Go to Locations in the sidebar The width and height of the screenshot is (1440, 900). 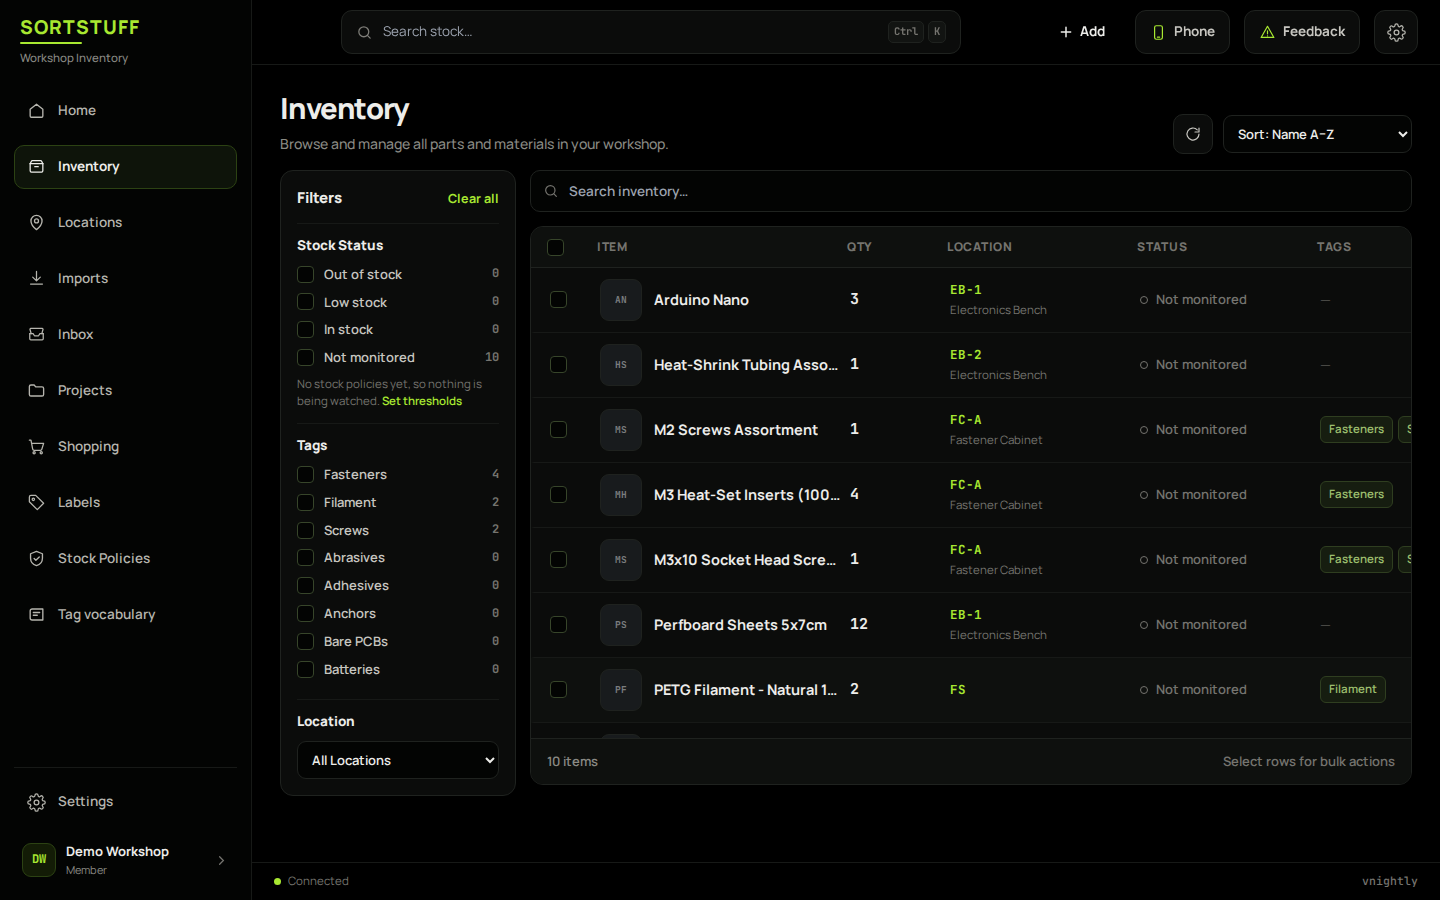(x=125, y=223)
